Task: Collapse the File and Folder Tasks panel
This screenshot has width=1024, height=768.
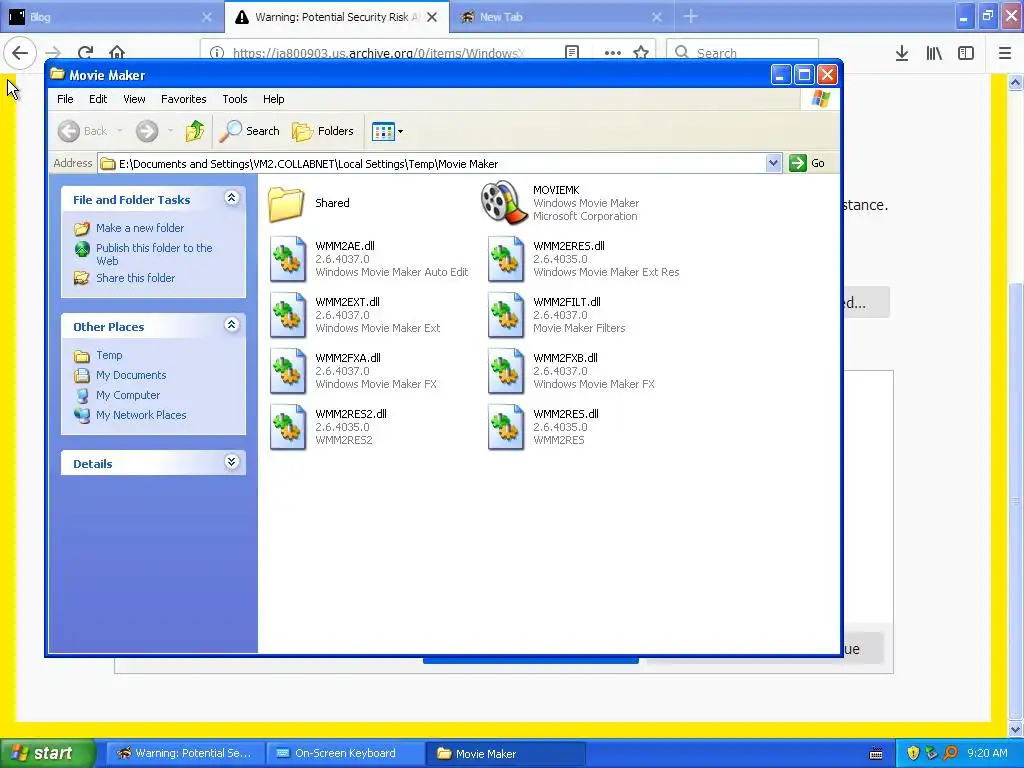Action: [232, 198]
